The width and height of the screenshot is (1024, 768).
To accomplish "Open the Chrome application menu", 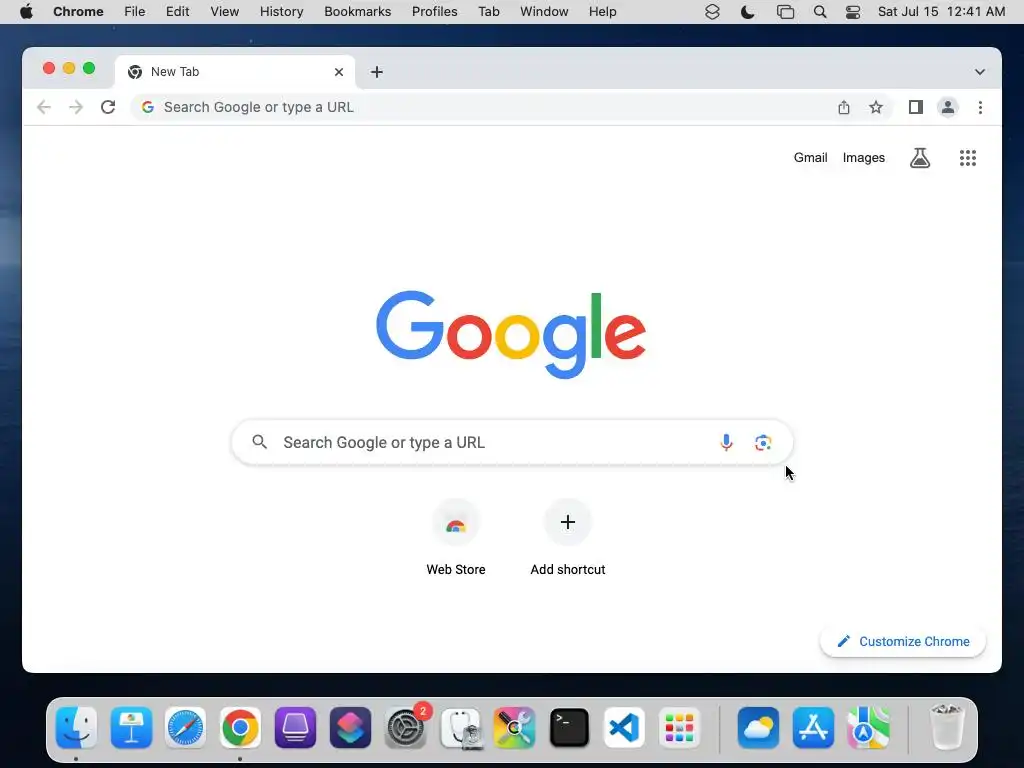I will click(78, 12).
